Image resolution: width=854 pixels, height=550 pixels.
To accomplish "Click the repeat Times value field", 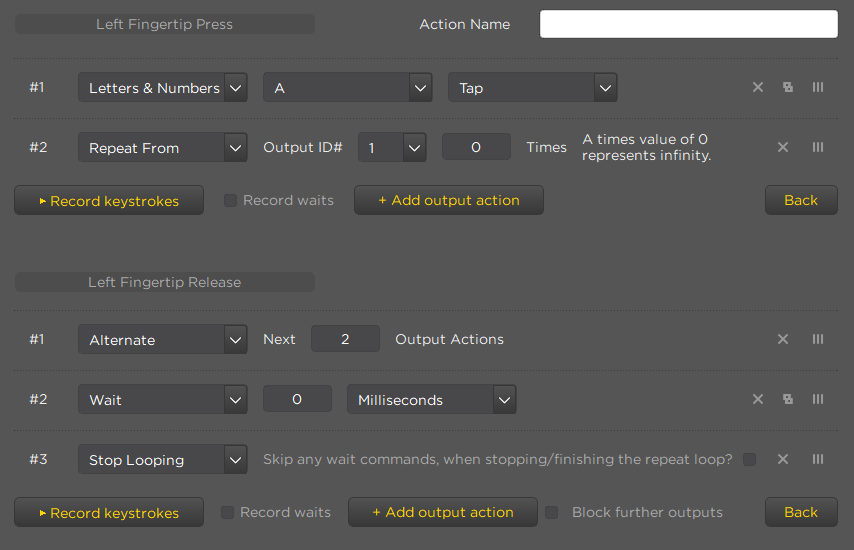I will pos(476,147).
